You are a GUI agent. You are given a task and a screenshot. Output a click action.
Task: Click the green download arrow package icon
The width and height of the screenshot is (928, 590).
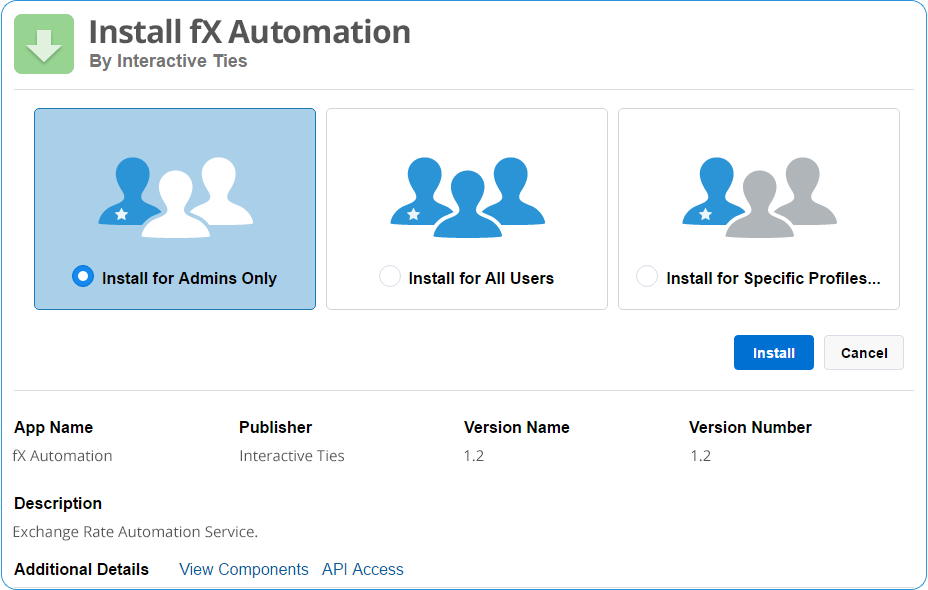(44, 44)
